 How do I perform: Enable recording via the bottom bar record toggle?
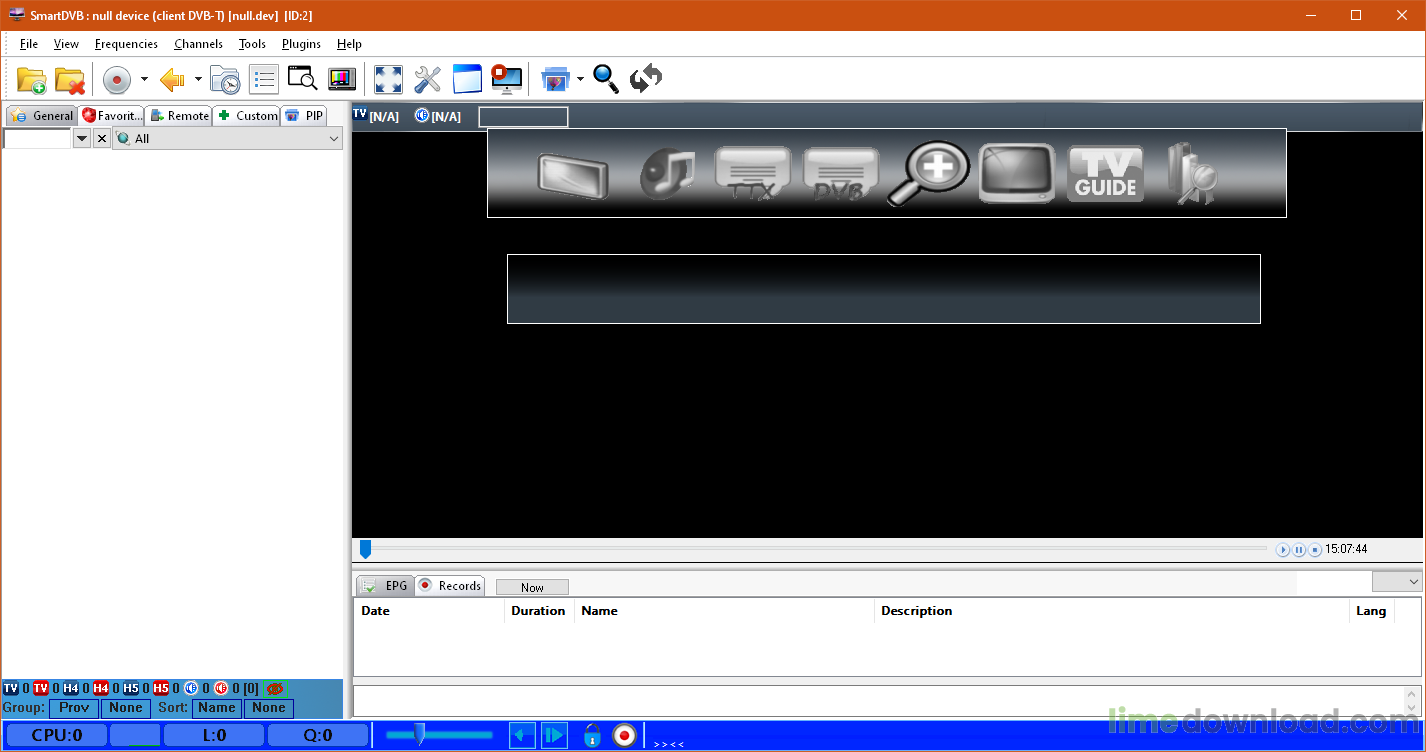624,735
